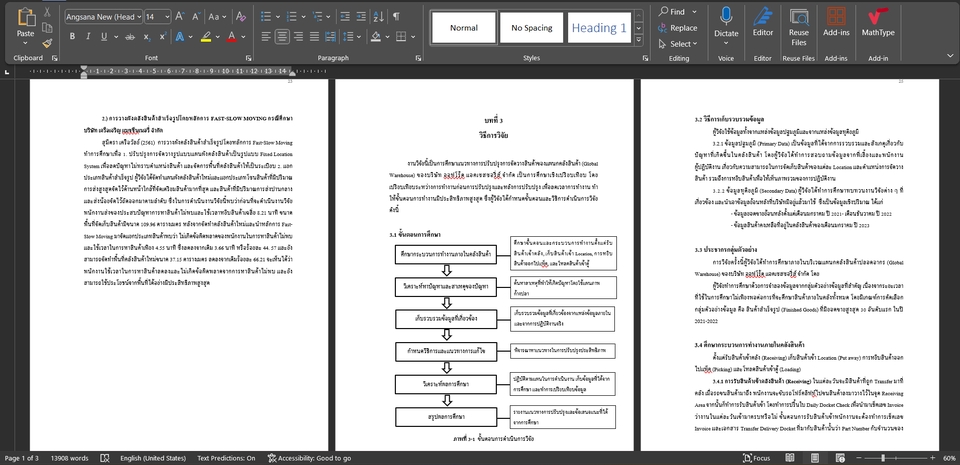Select the Format Painter brush
Viewport: 960px width, 465px height.
[x=47, y=43]
